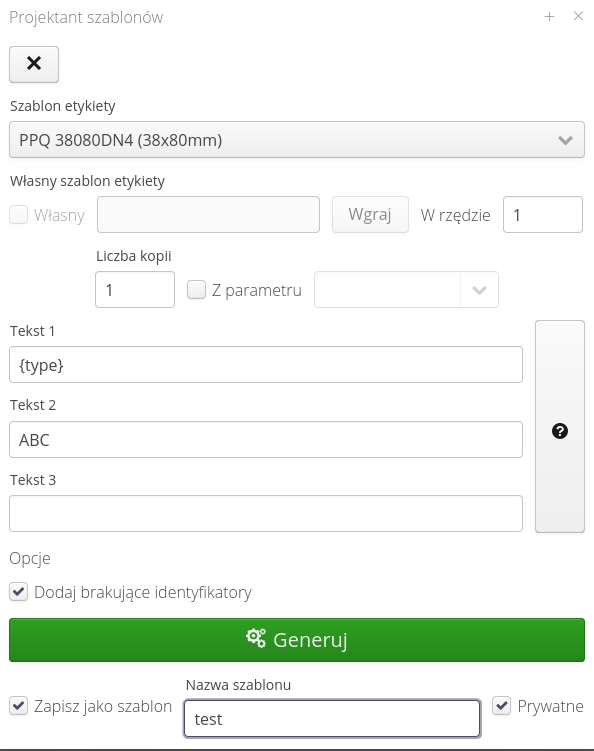Click the plus icon in the header
The image size is (594, 751).
click(549, 17)
